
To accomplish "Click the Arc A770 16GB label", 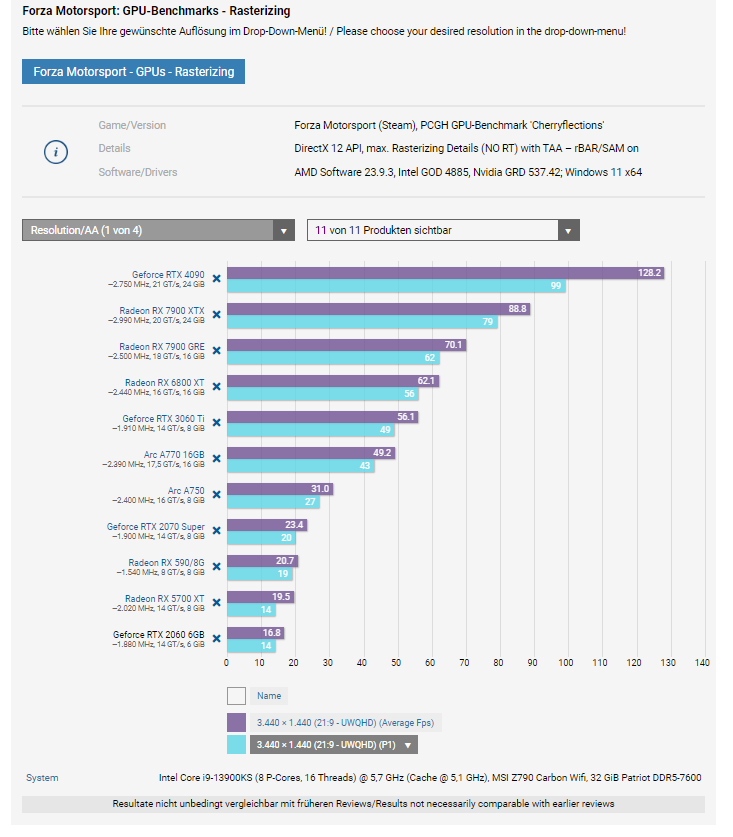I will pos(174,455).
